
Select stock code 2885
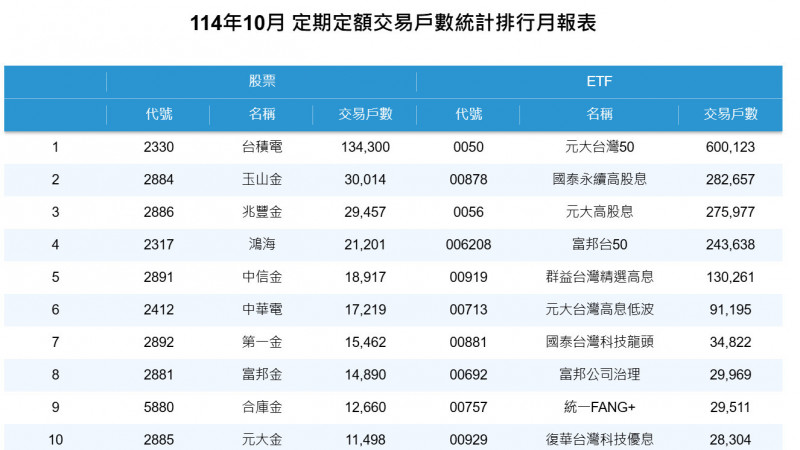point(159,440)
